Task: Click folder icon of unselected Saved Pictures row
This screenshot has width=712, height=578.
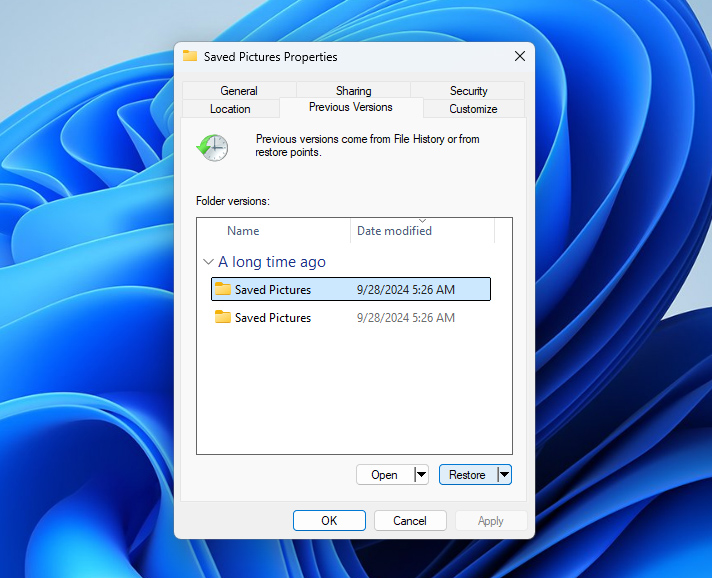Action: 222,317
